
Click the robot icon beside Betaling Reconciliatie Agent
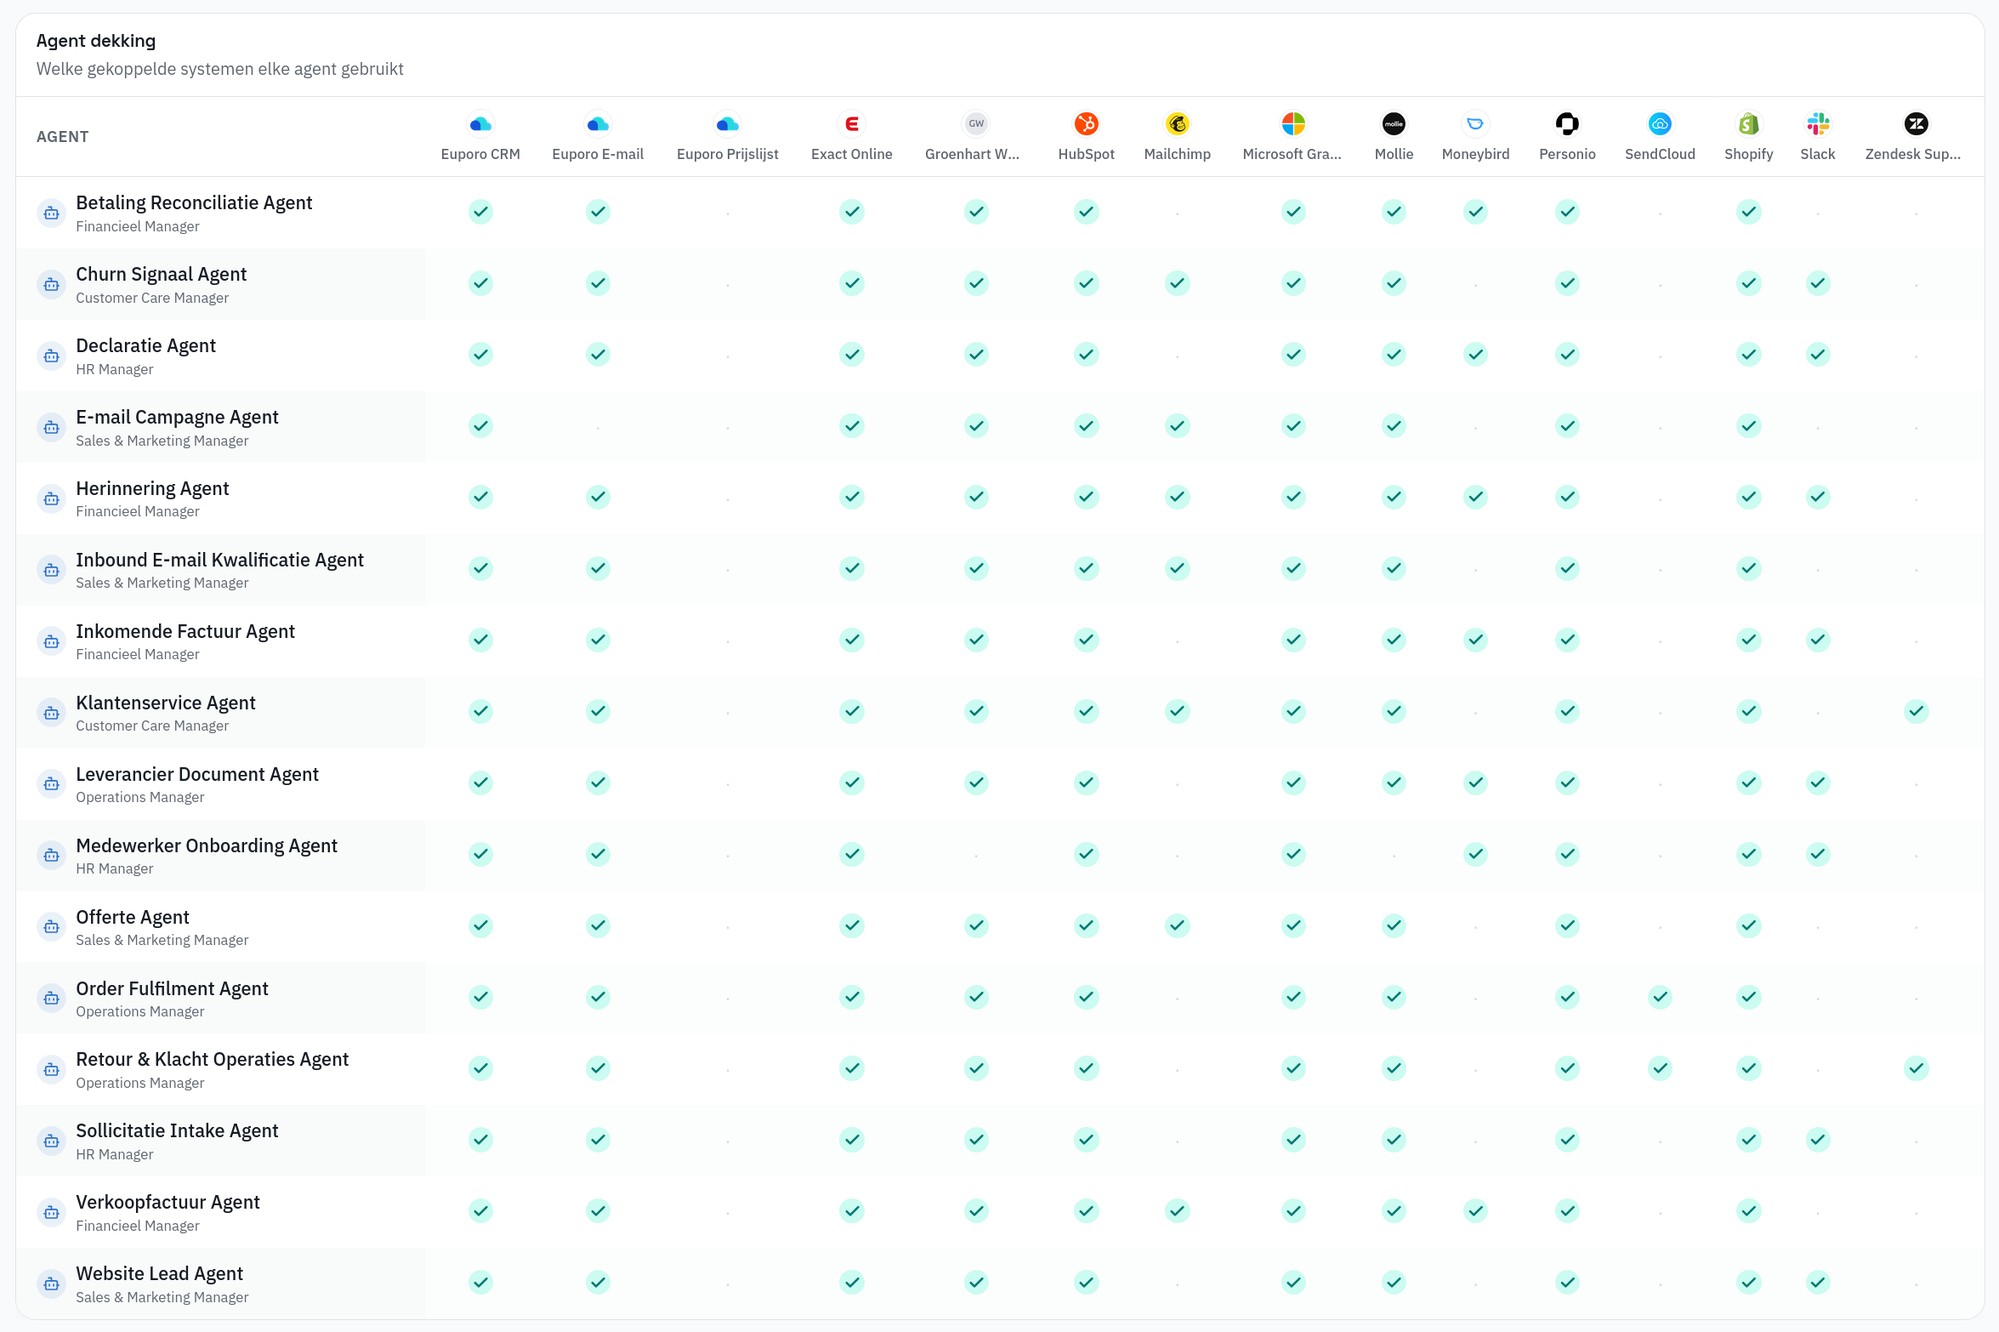51,213
